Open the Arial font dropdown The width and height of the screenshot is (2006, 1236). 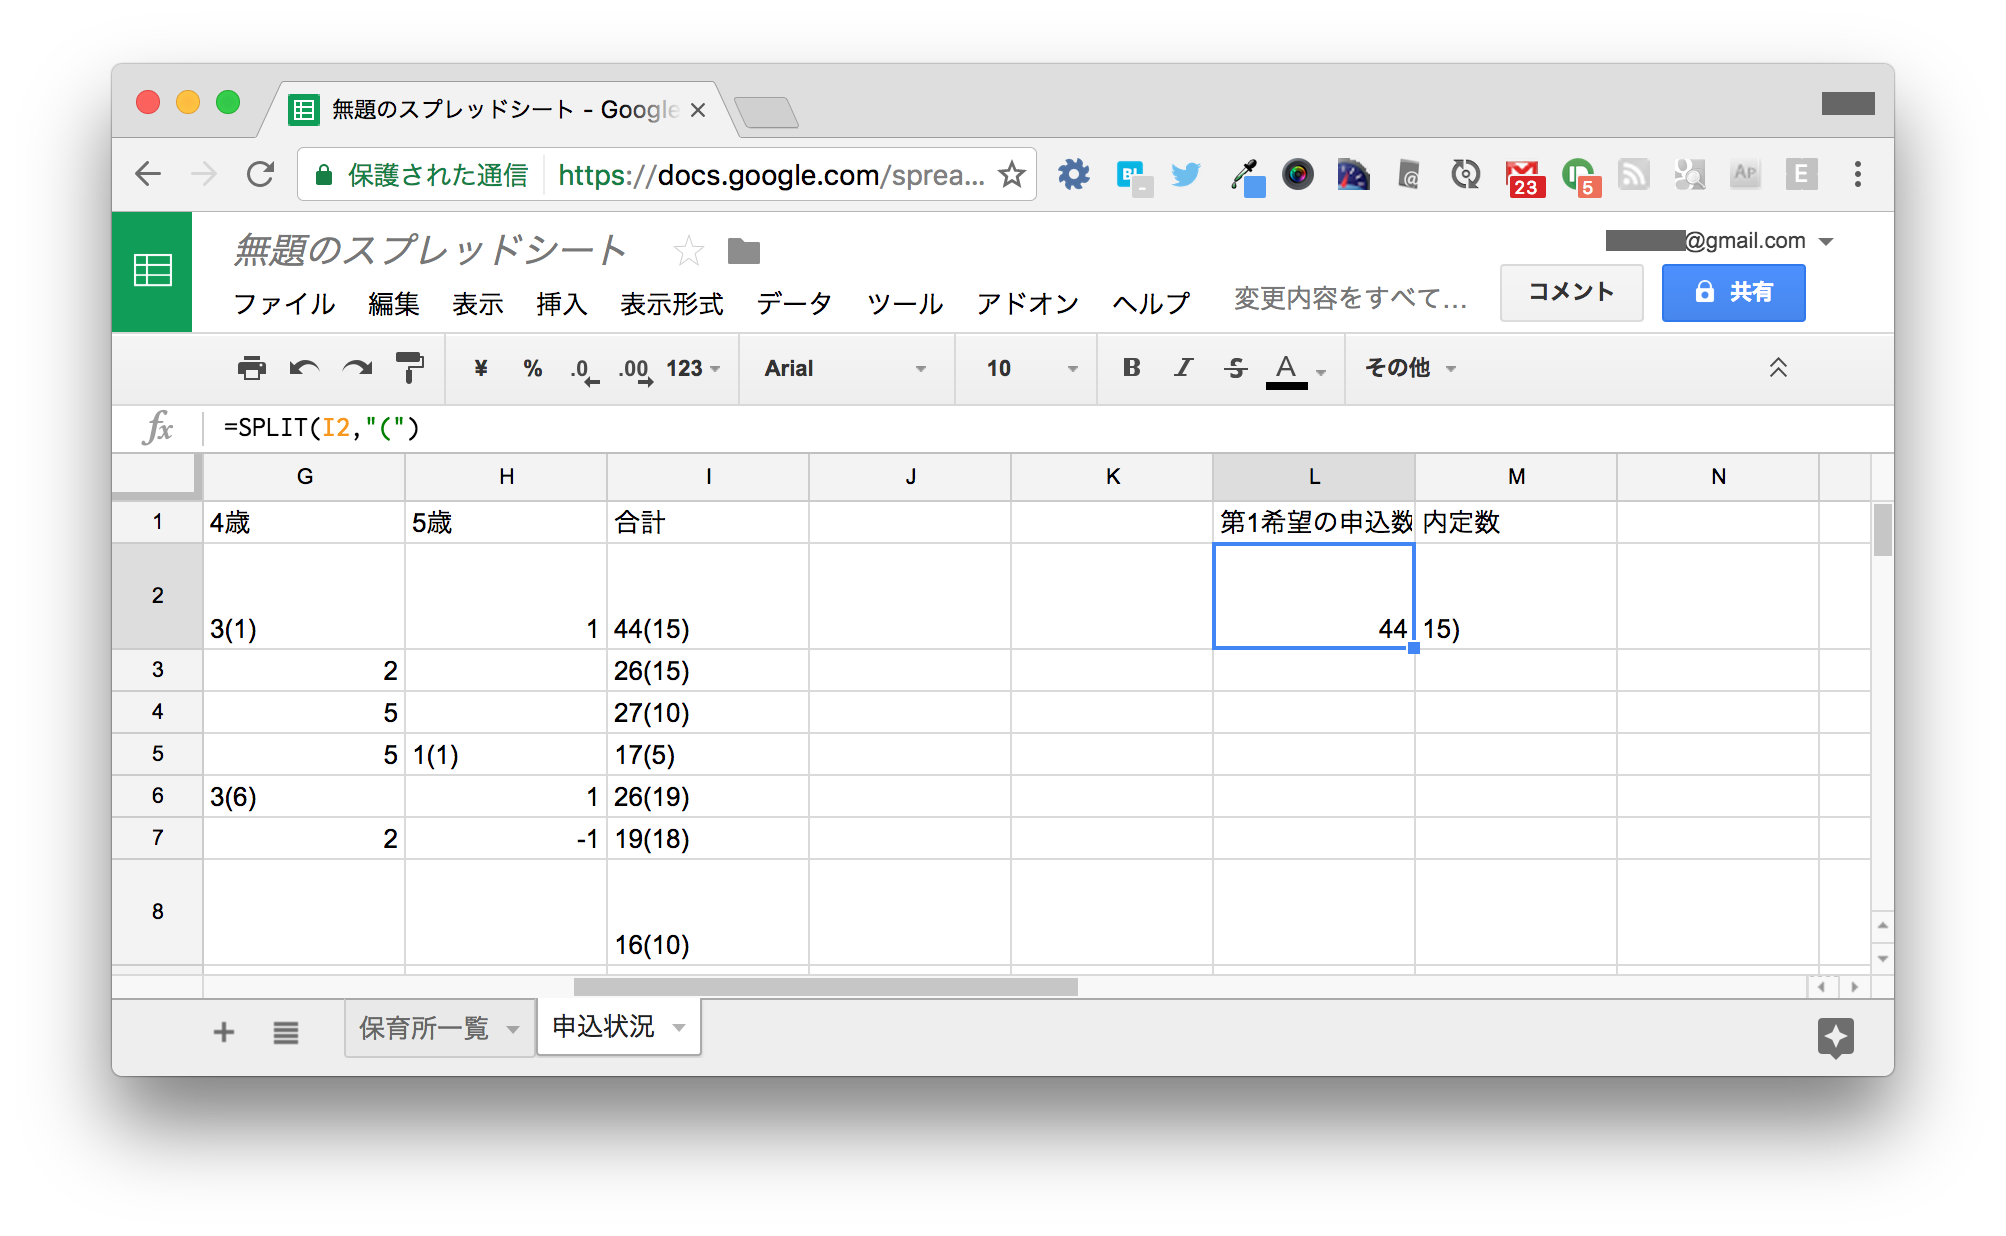pos(845,368)
